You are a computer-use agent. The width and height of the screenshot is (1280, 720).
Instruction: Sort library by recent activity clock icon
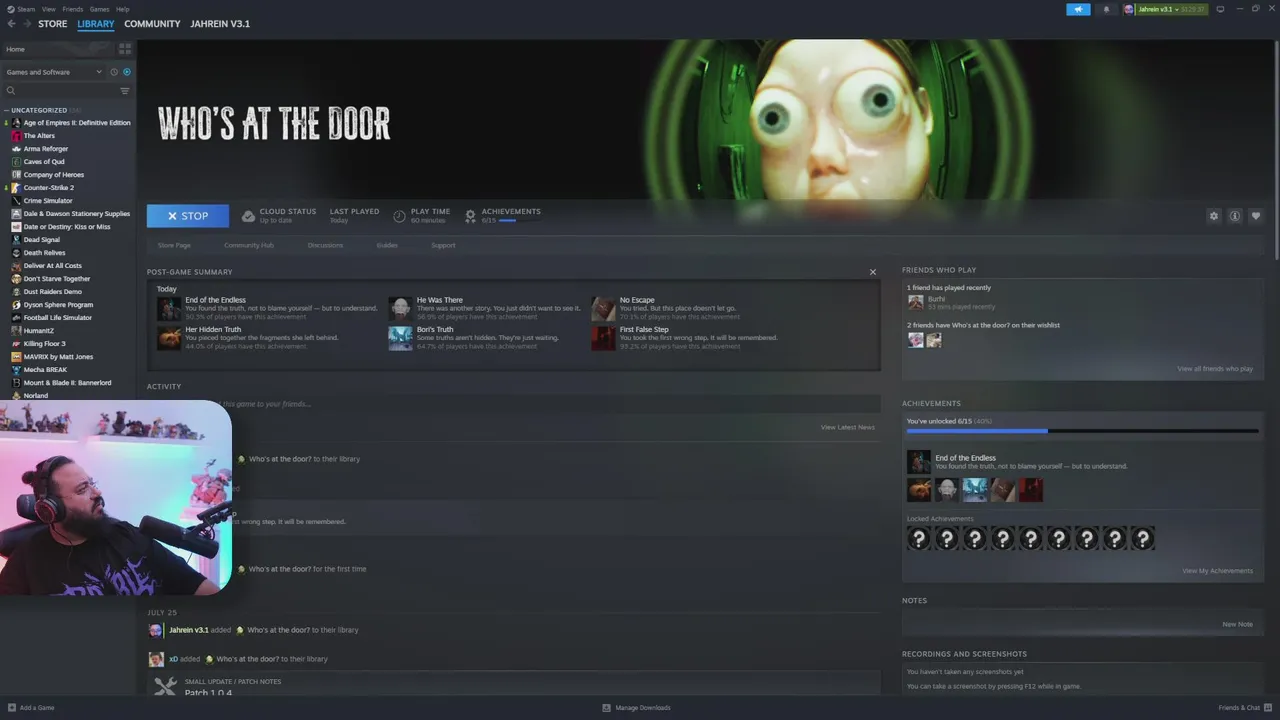[x=114, y=72]
